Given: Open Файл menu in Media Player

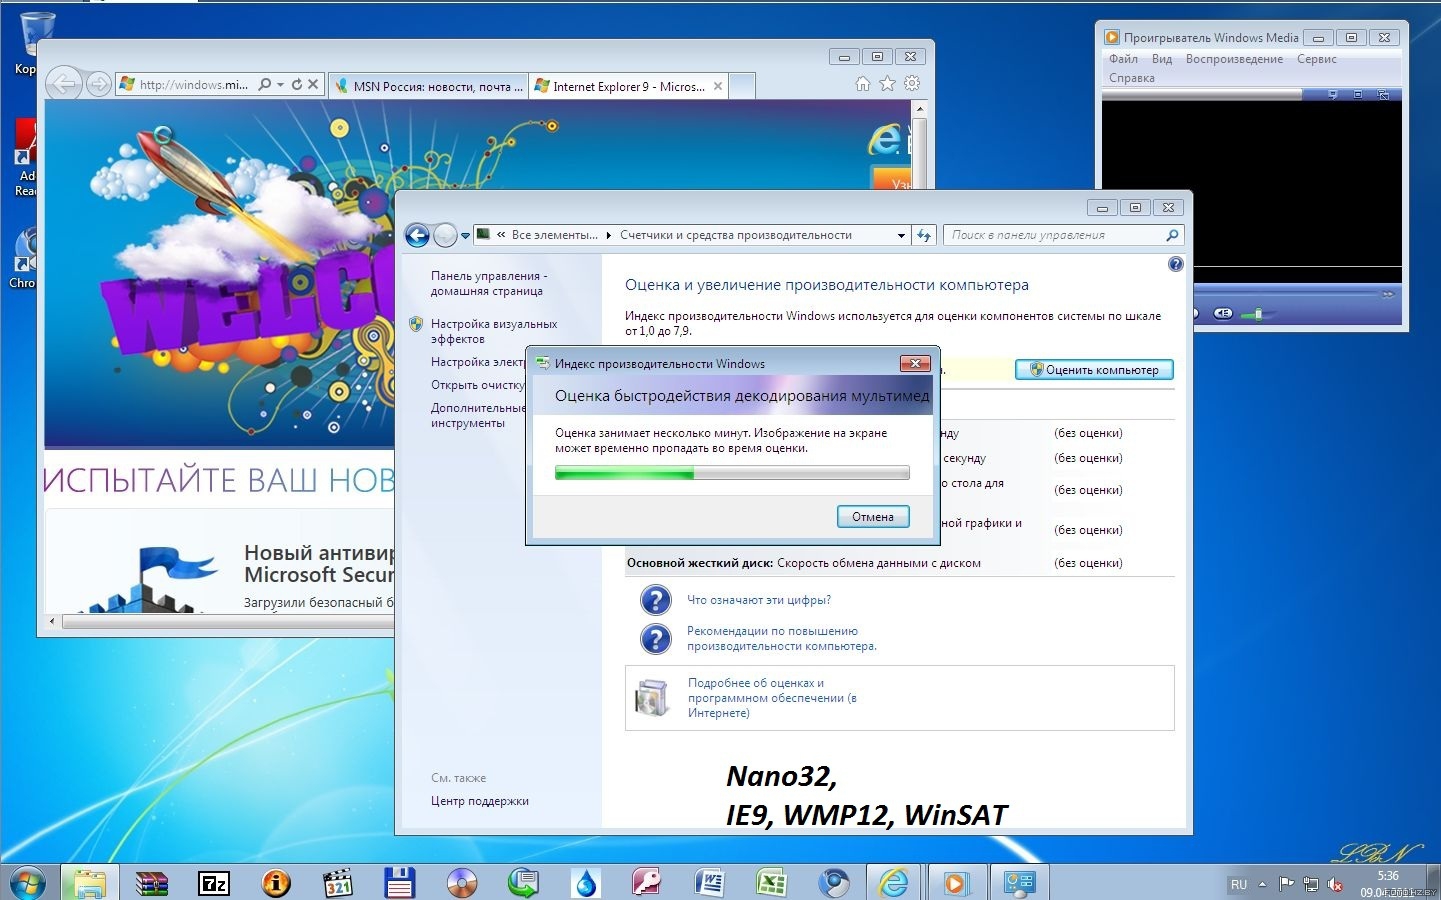Looking at the screenshot, I should (1123, 59).
